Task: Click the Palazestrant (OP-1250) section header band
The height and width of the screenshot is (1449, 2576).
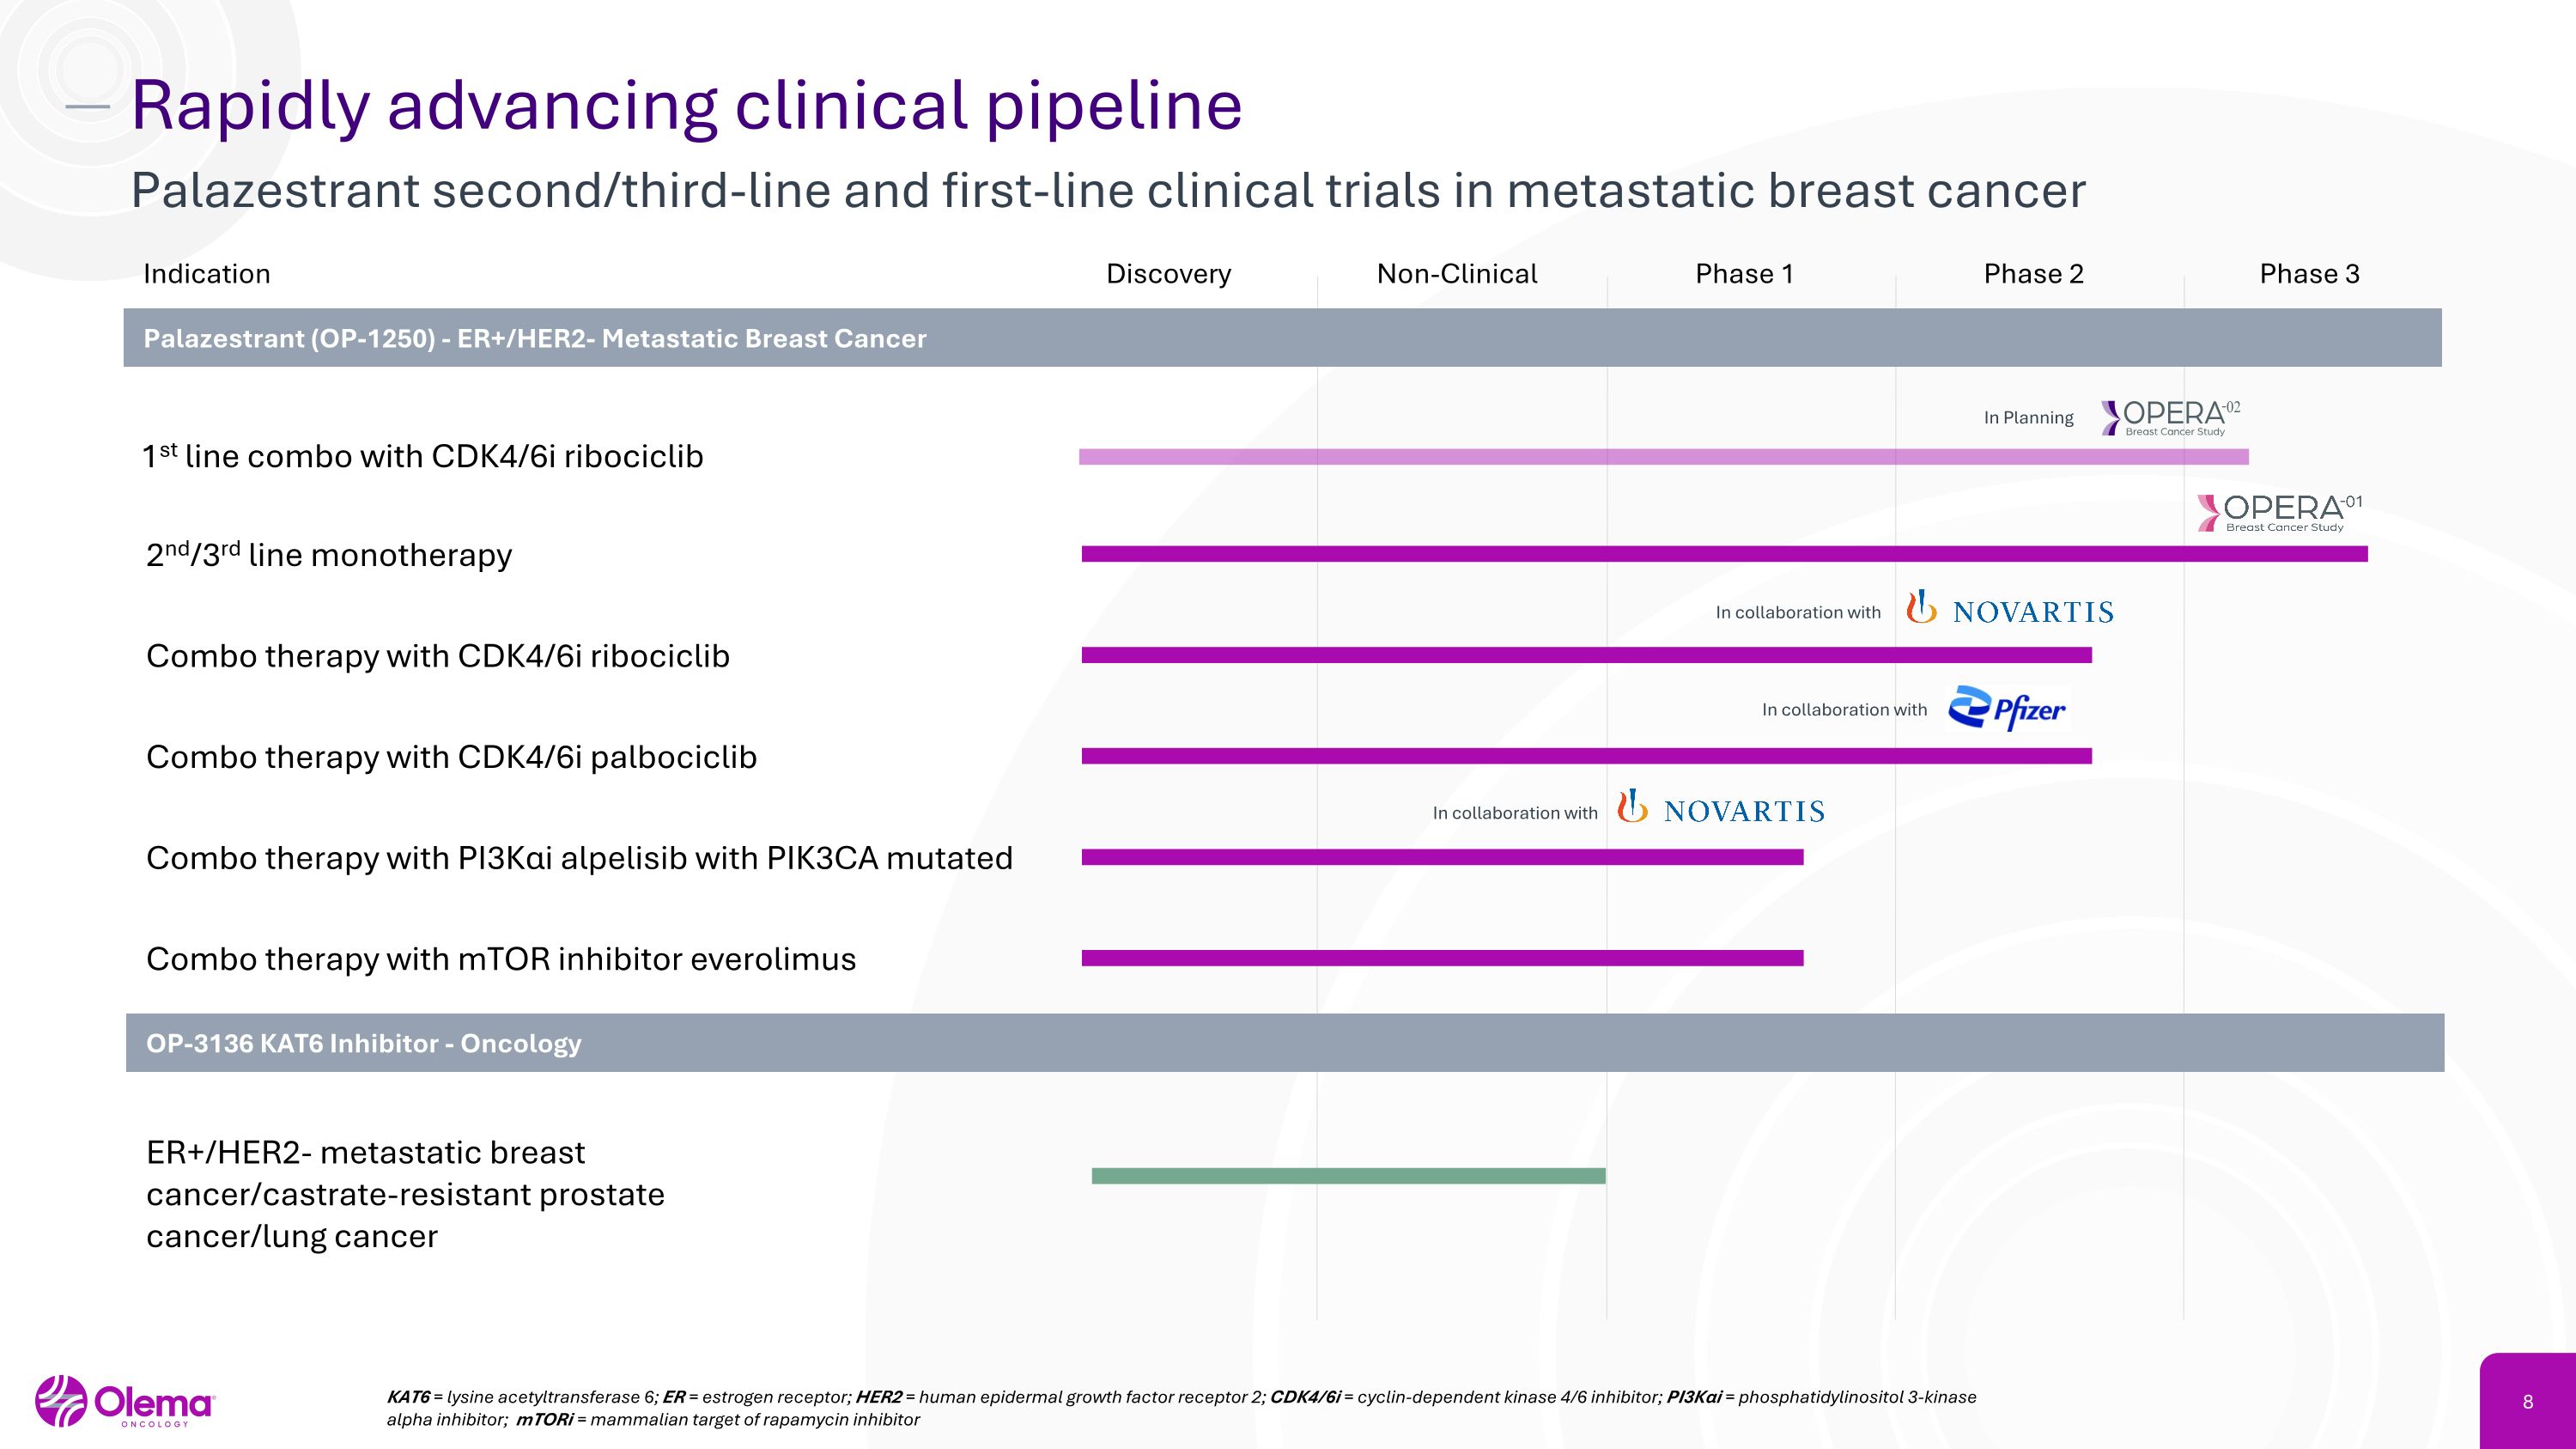Action: [1282, 338]
